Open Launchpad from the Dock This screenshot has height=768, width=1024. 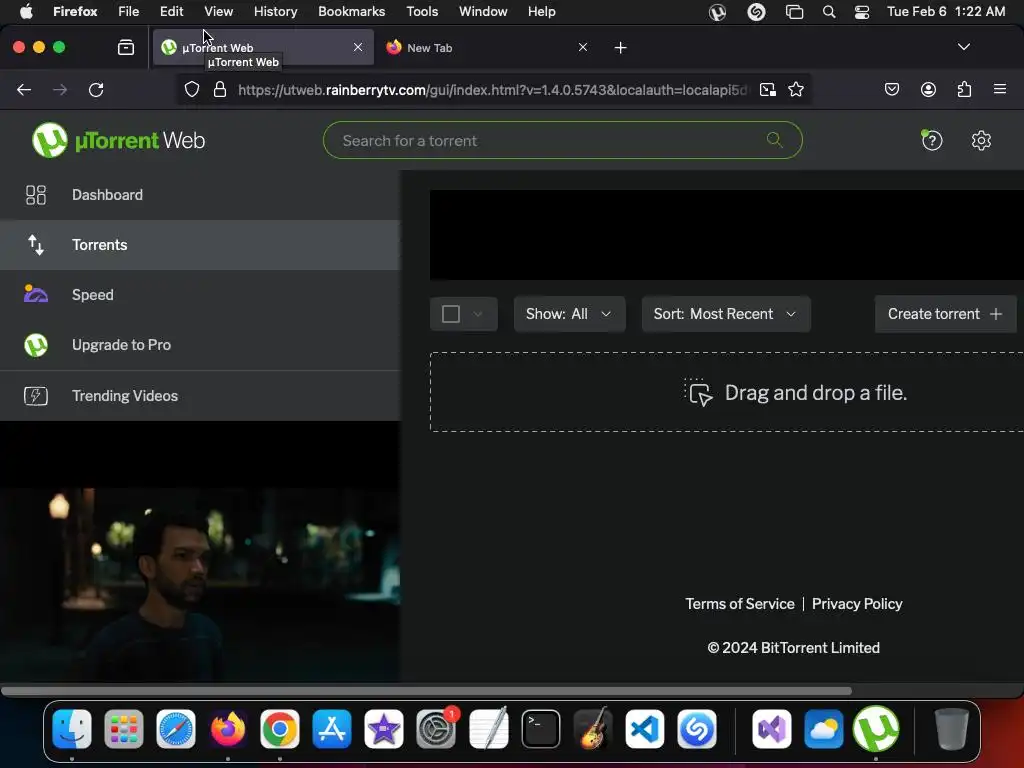click(x=123, y=729)
